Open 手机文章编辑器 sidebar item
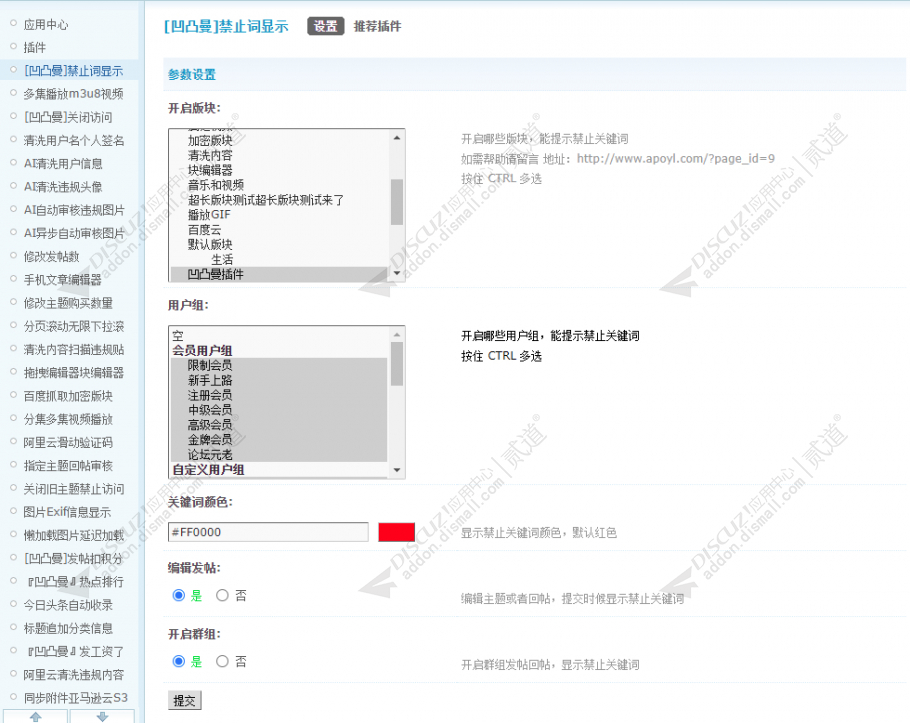Screen dimensions: 910x723 [x=63, y=280]
